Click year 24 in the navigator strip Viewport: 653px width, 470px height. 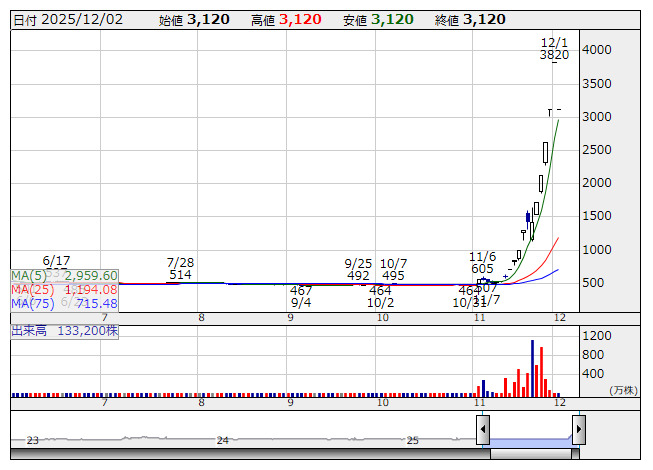223,440
